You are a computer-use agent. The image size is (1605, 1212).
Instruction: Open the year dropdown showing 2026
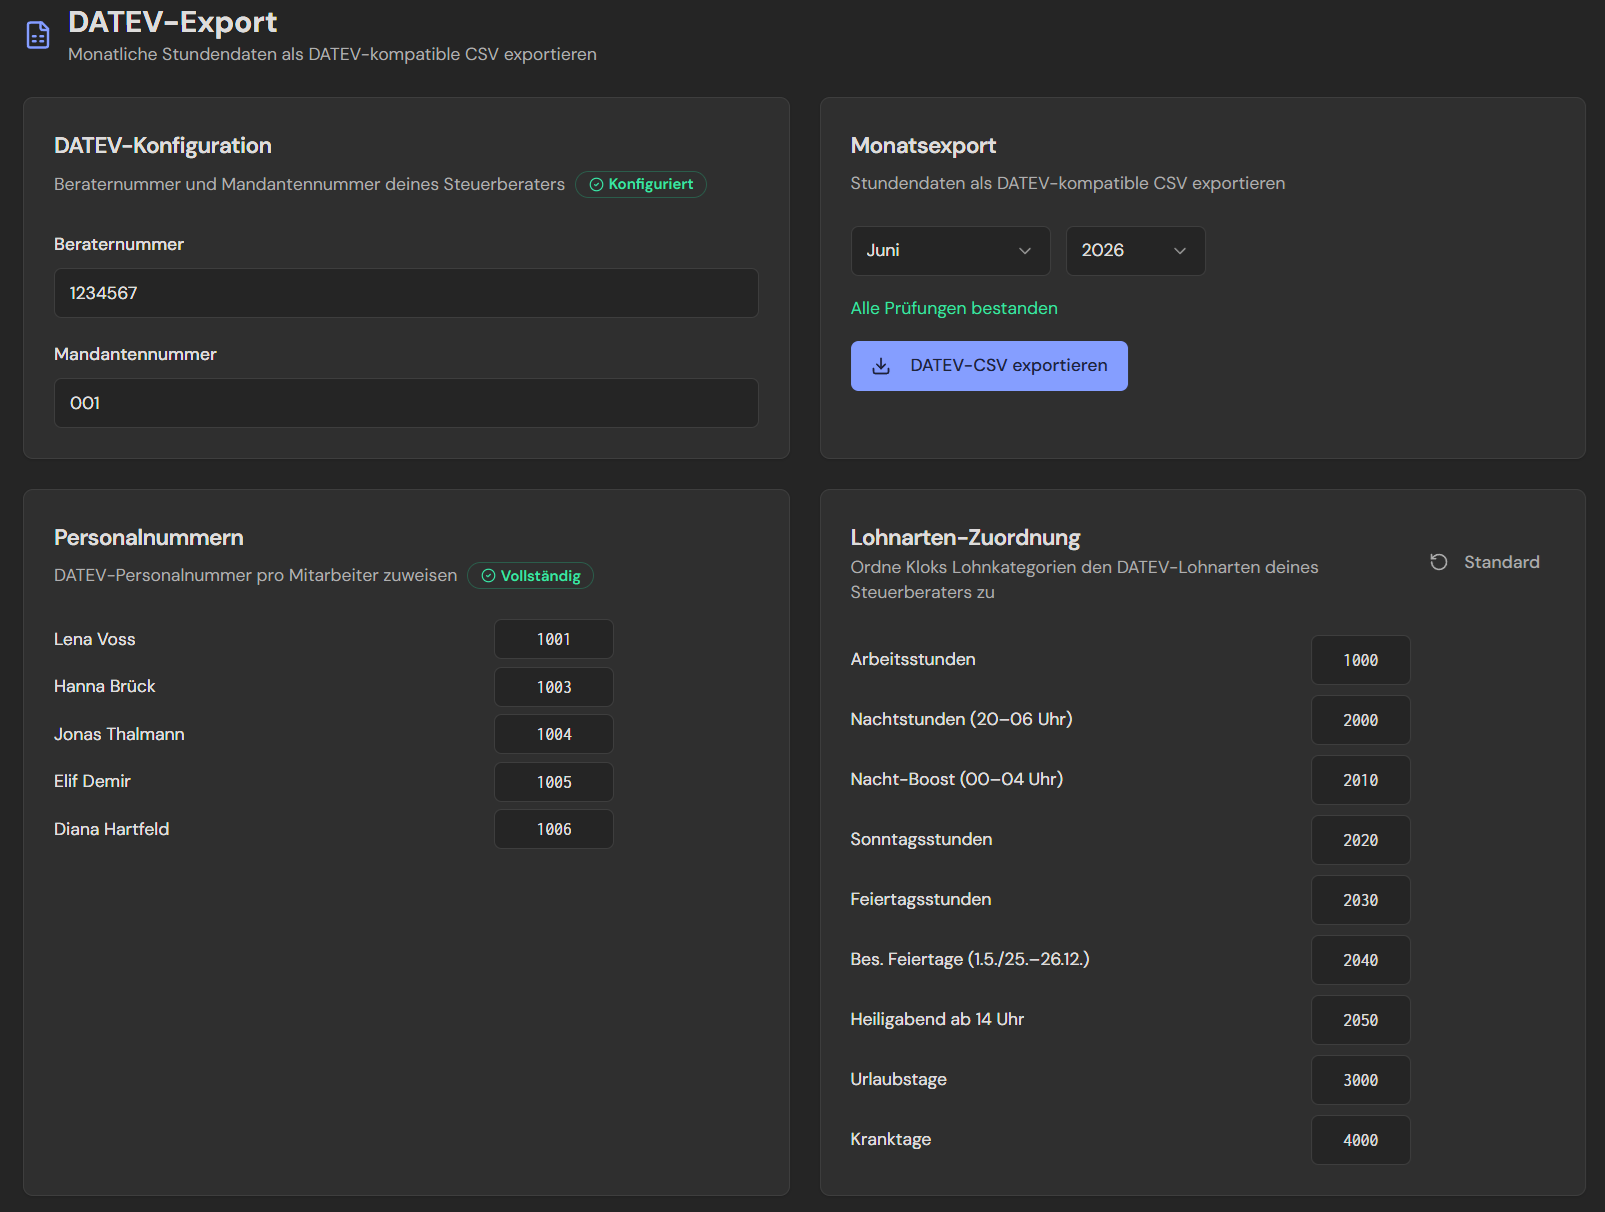pyautogui.click(x=1135, y=251)
